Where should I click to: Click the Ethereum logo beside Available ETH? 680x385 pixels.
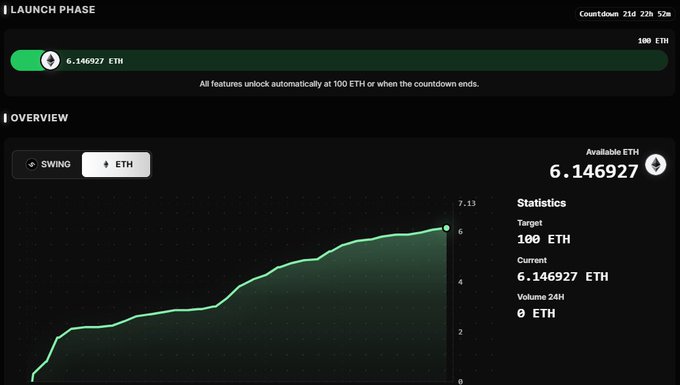click(655, 165)
